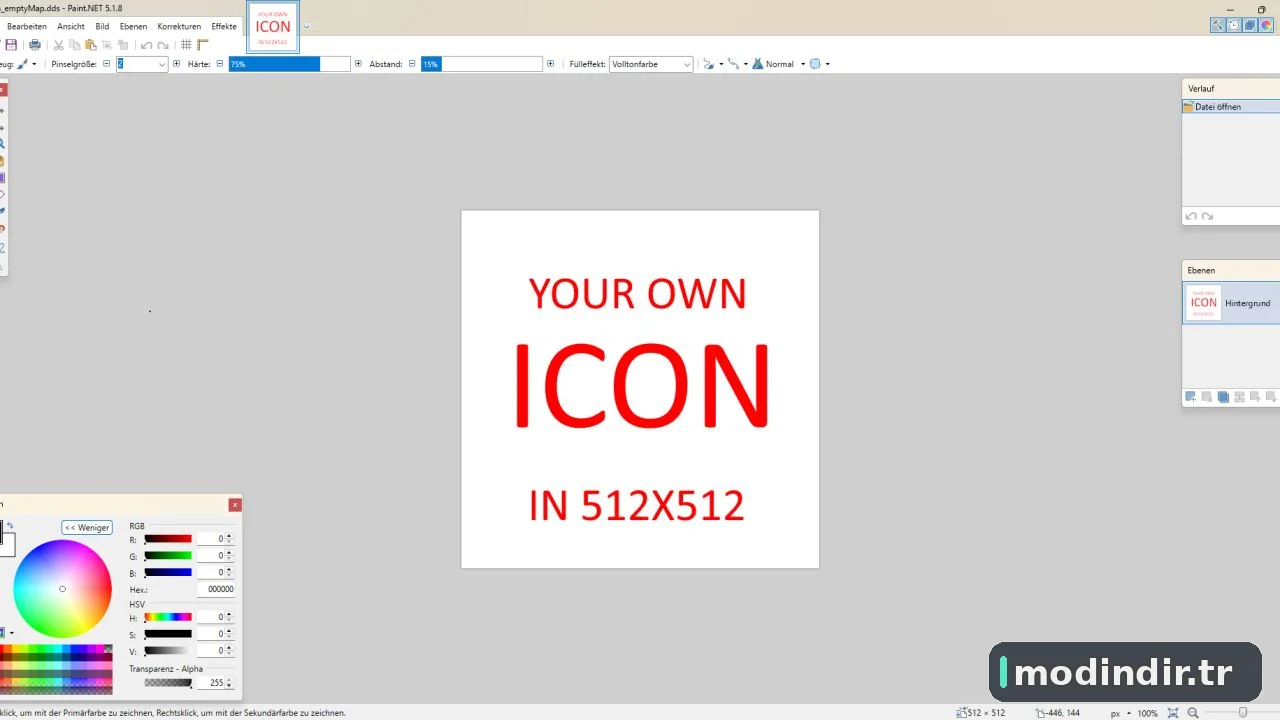Open the selection clipping mode dropdown
1280x720 pixels.
[x=819, y=64]
